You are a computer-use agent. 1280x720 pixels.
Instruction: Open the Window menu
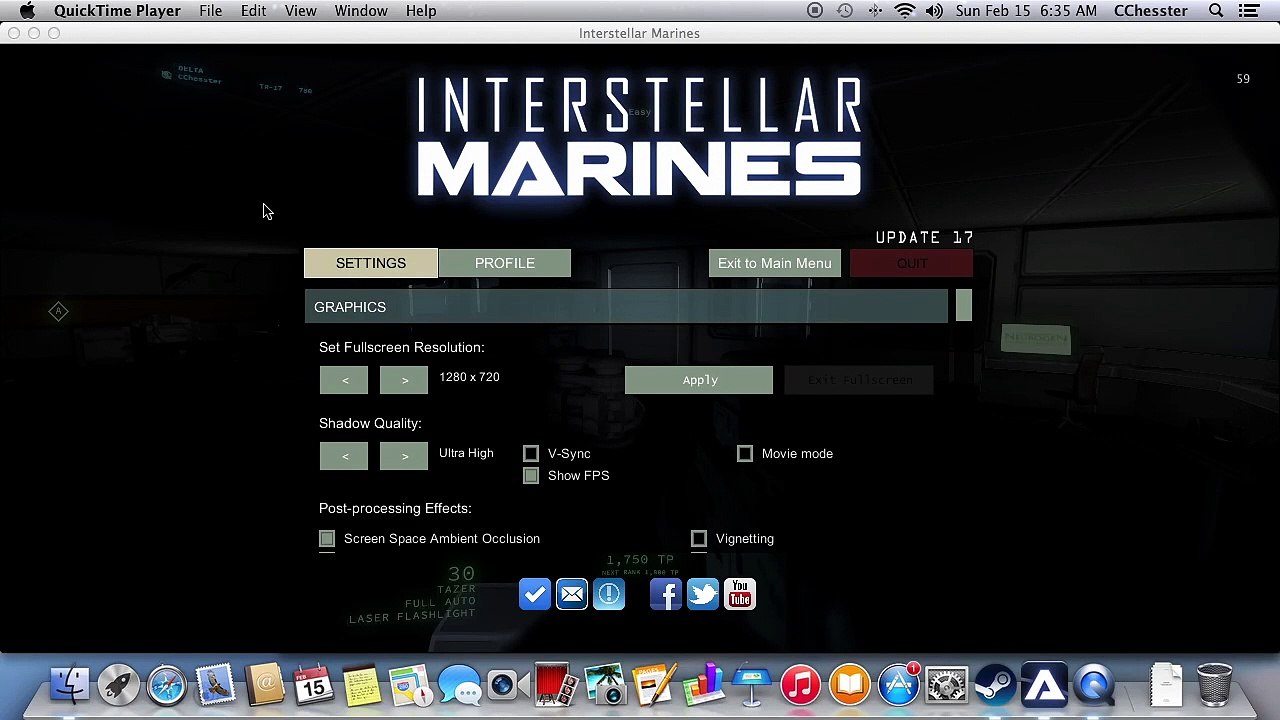361,11
